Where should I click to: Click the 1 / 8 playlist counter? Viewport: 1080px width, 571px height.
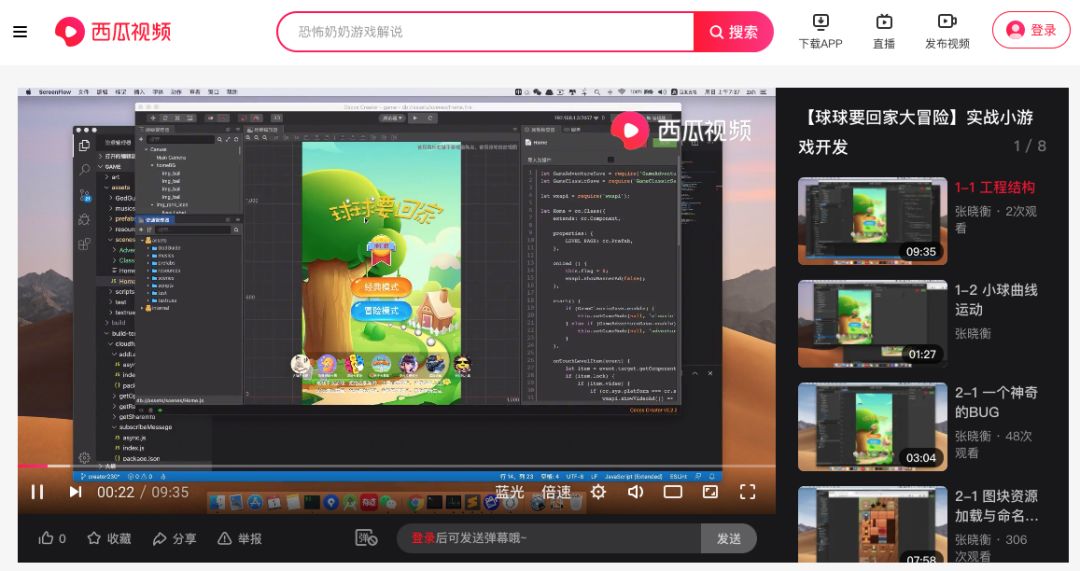pos(1030,146)
